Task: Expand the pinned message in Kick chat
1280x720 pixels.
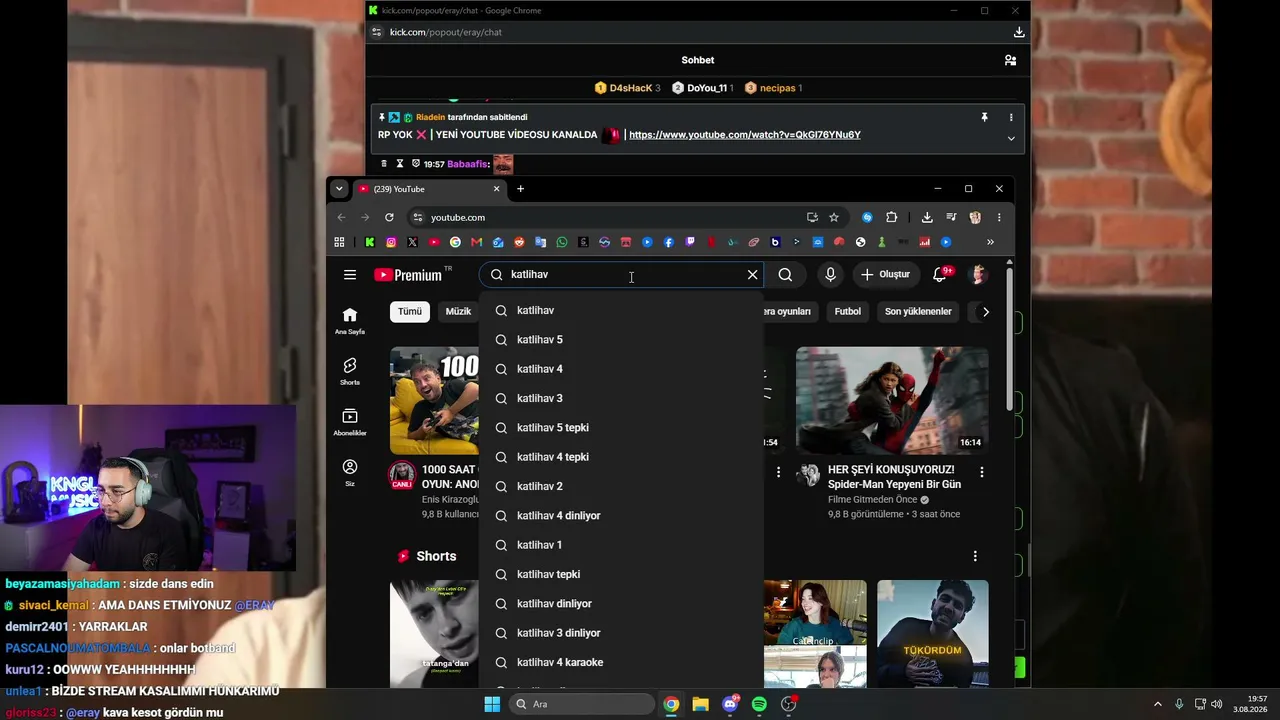Action: (1011, 138)
